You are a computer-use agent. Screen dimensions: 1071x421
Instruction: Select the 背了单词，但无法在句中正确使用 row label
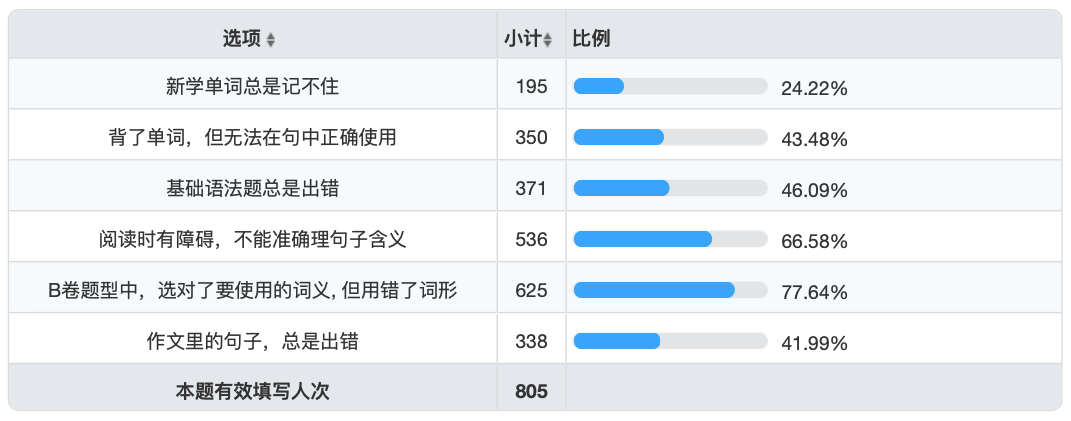tap(252, 138)
